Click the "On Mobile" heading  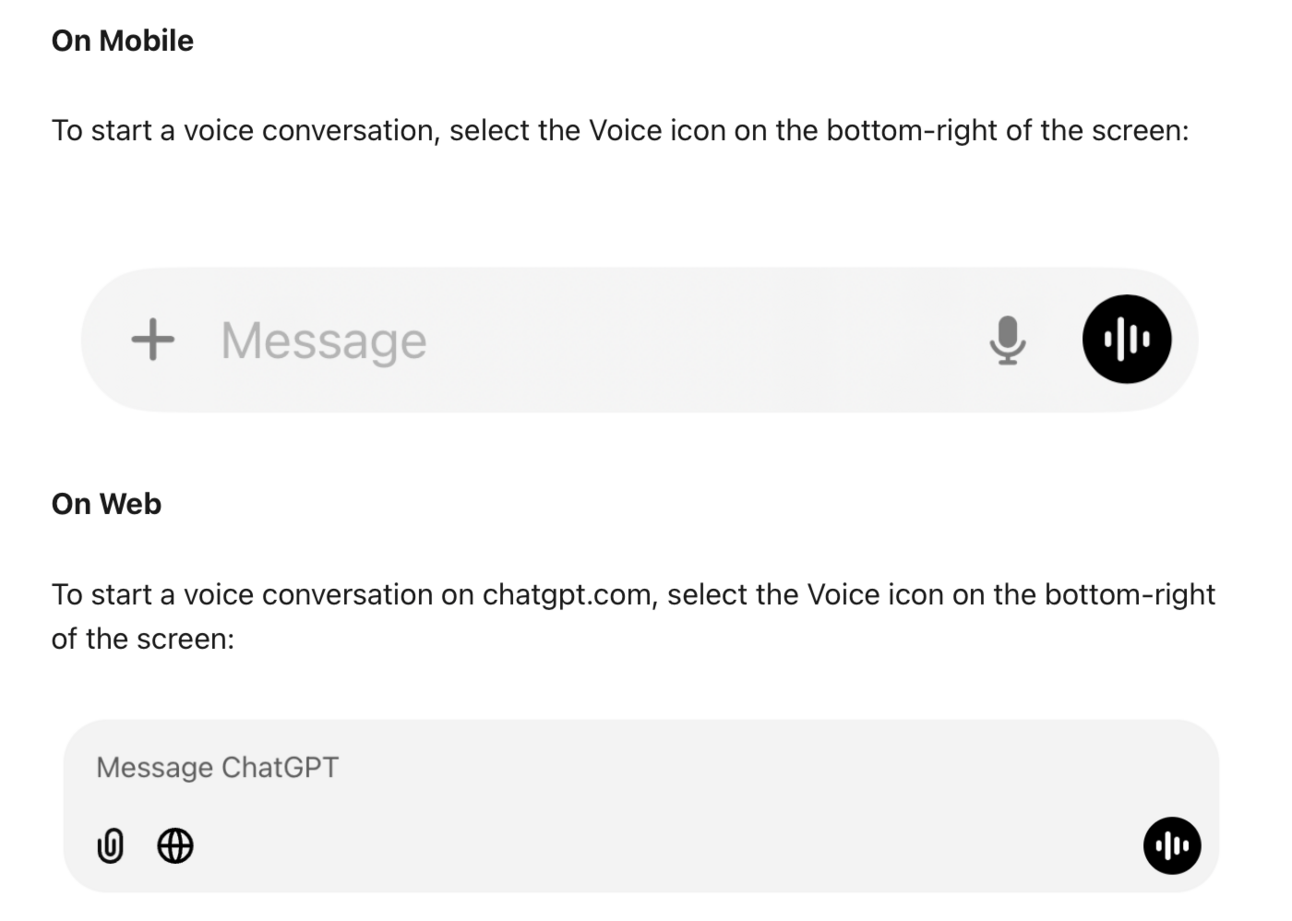122,41
